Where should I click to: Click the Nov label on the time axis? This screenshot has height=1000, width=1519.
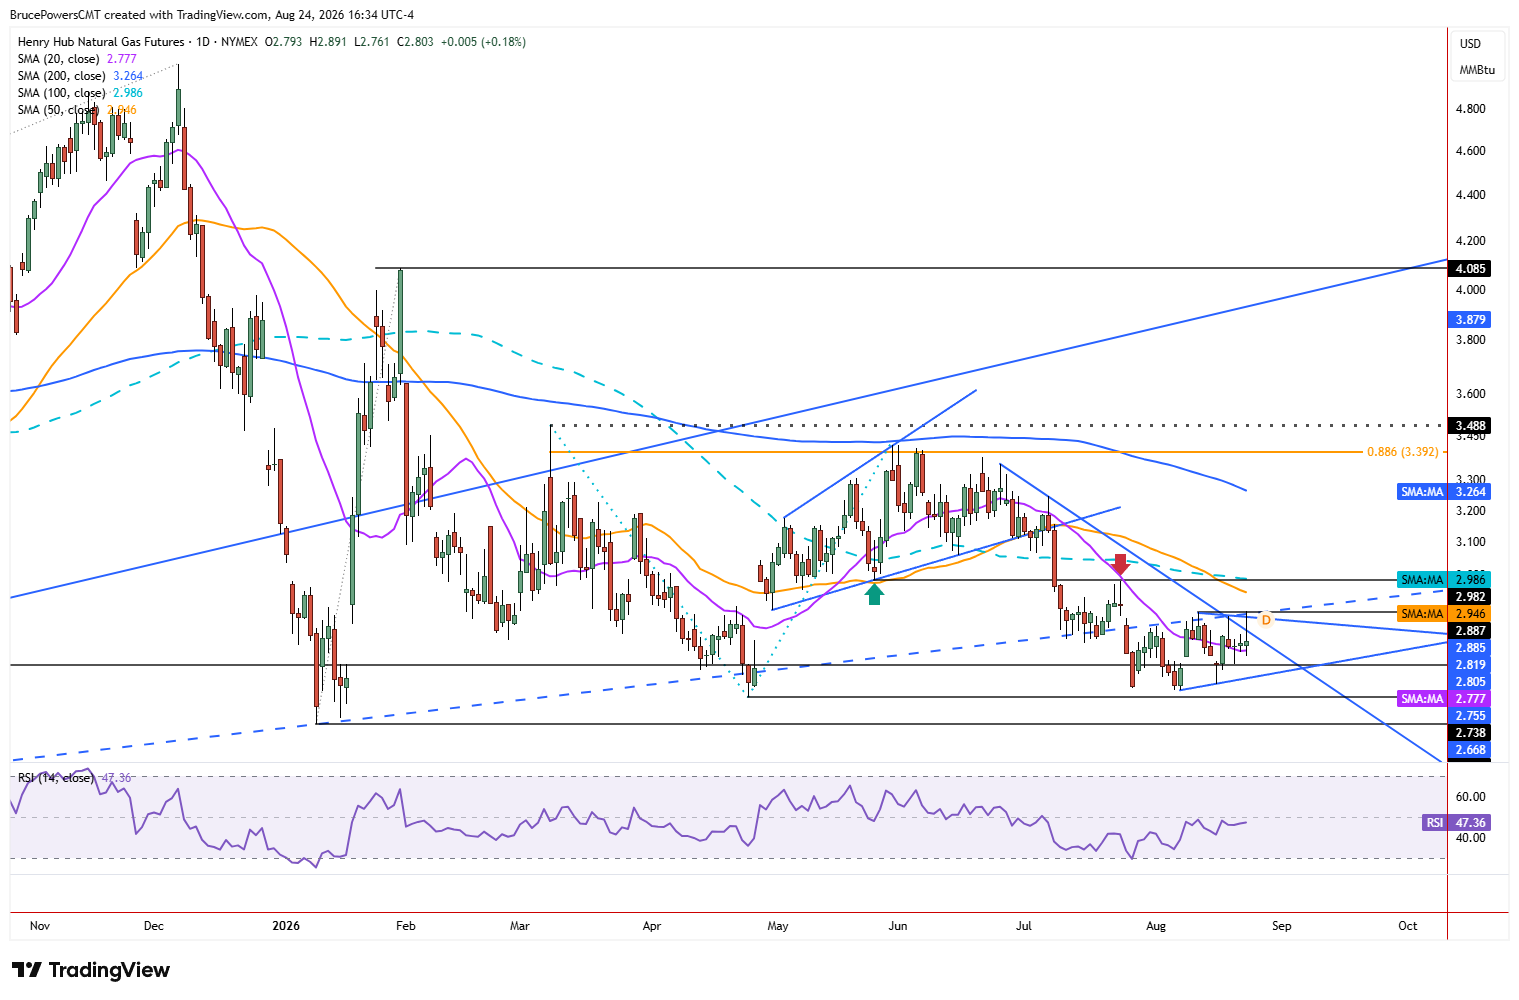pos(40,926)
